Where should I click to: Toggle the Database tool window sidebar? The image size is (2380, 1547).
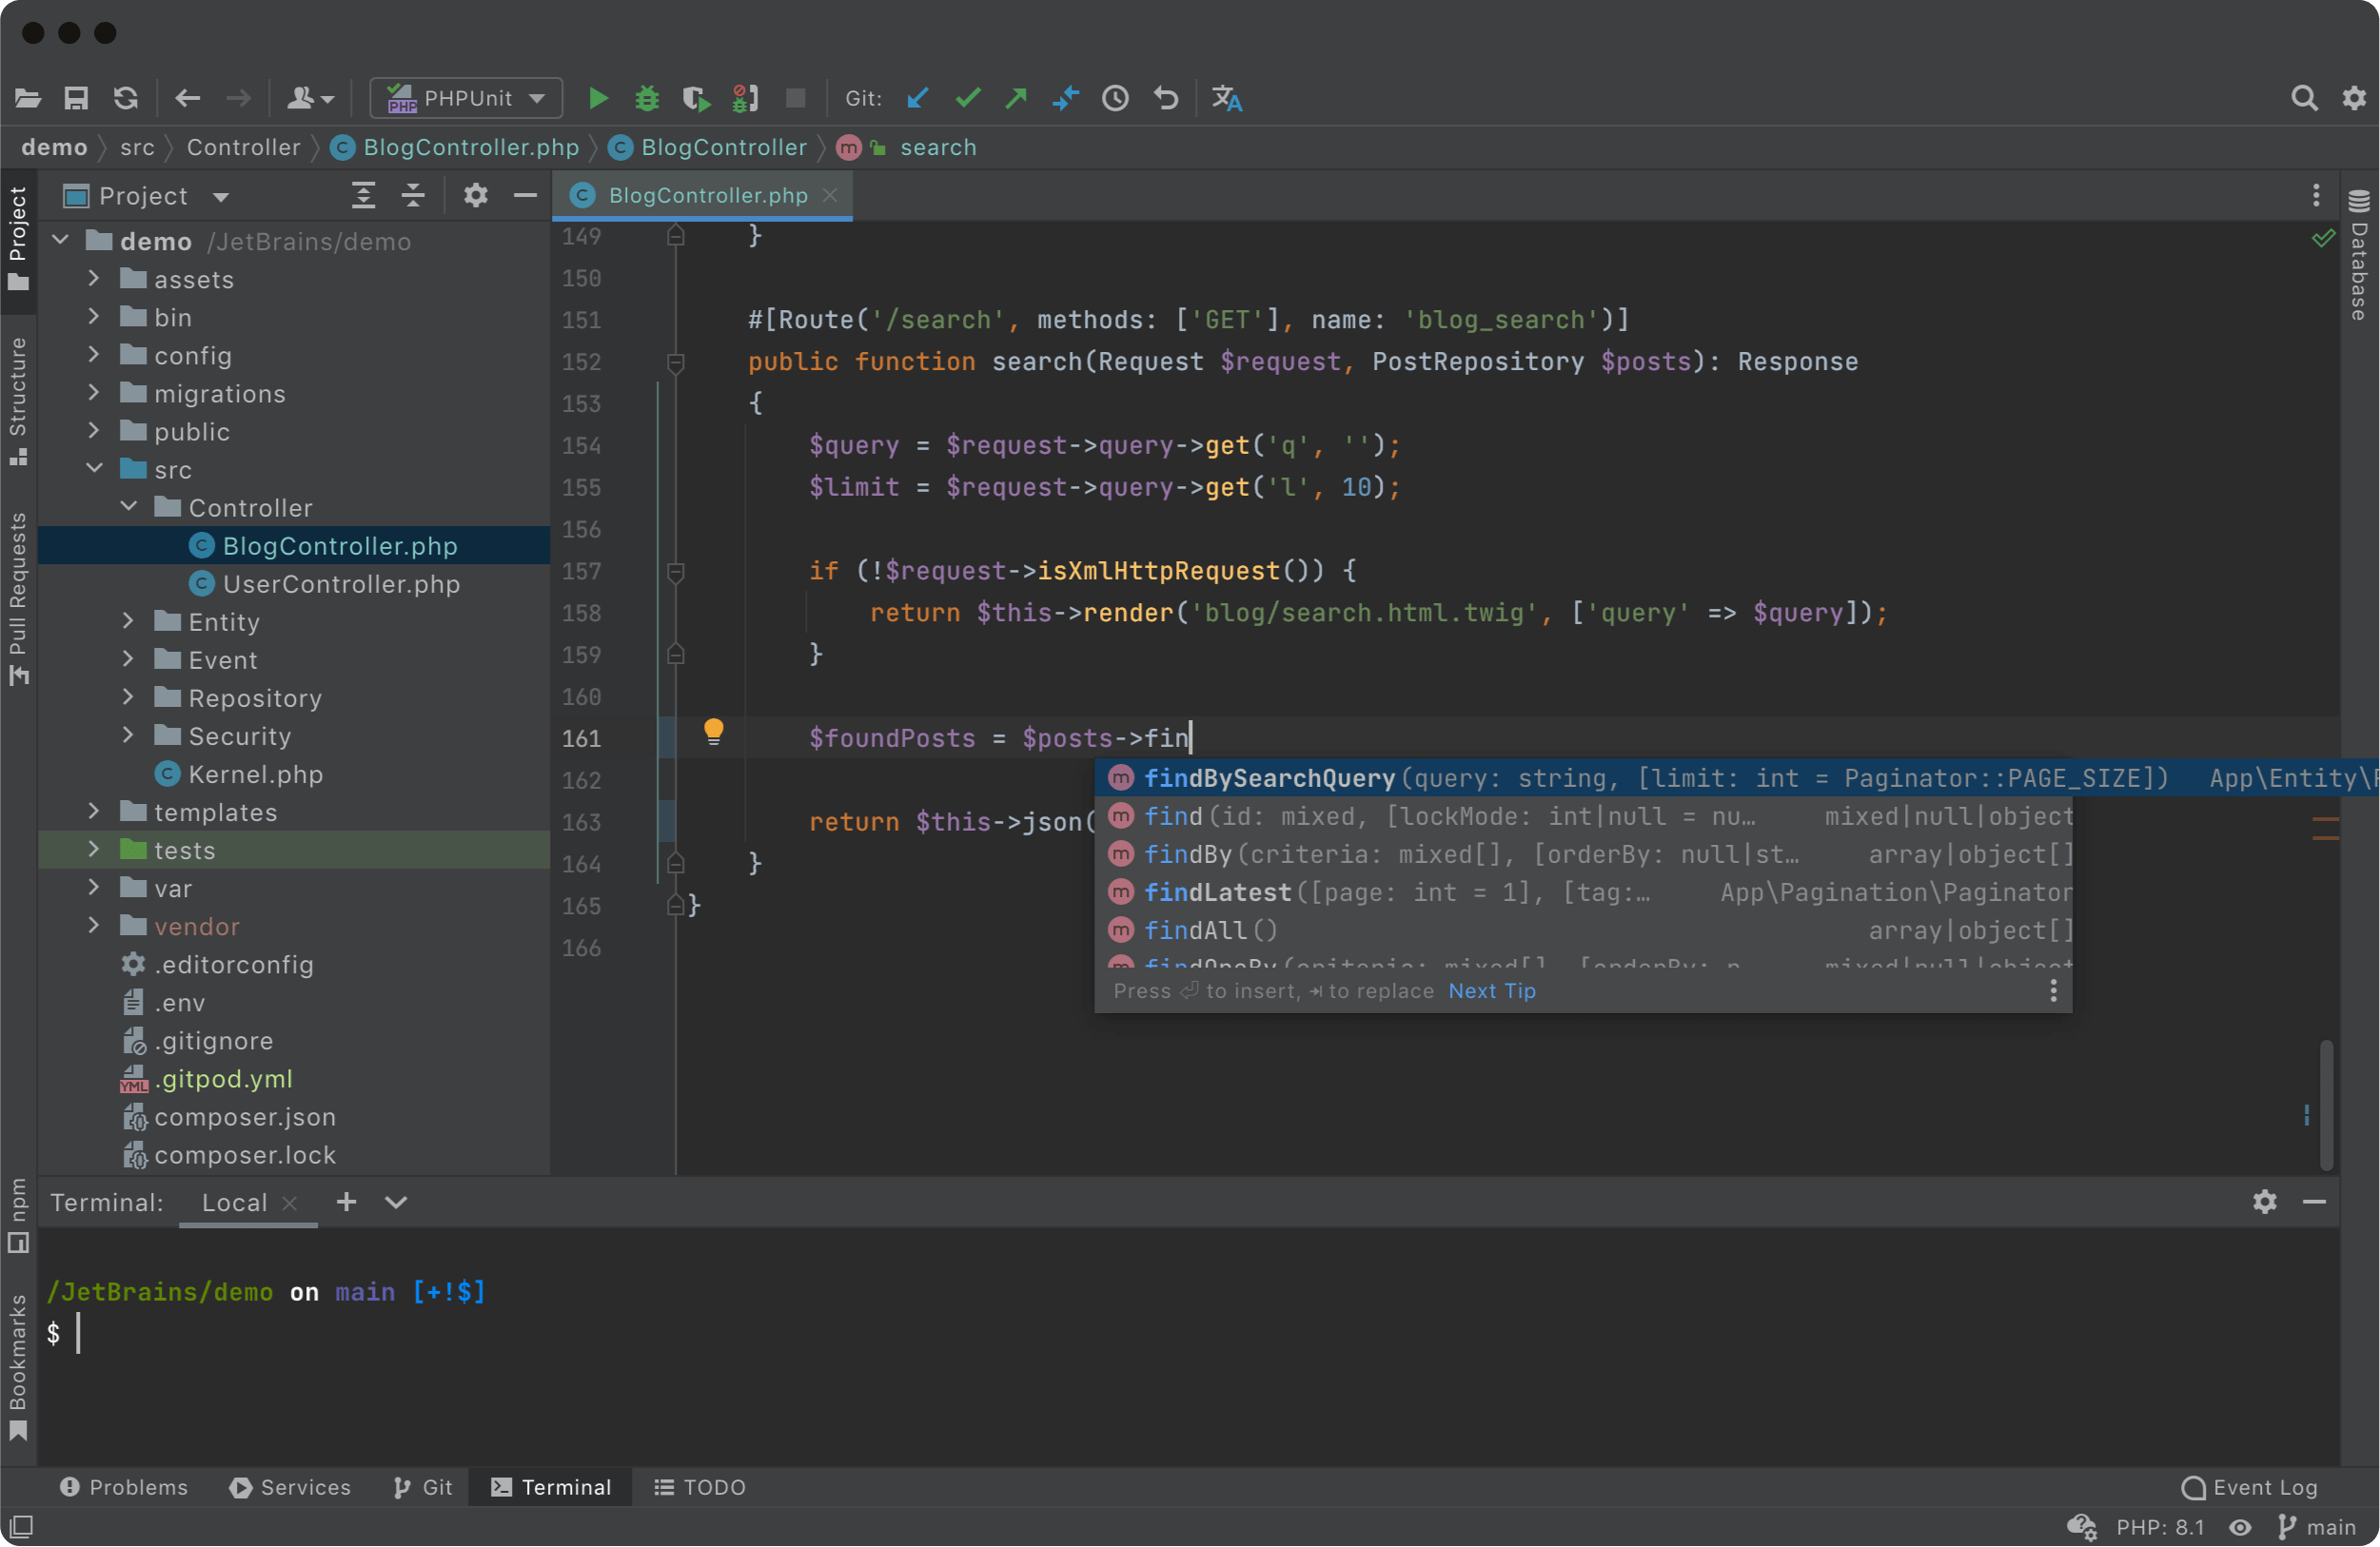[2358, 257]
